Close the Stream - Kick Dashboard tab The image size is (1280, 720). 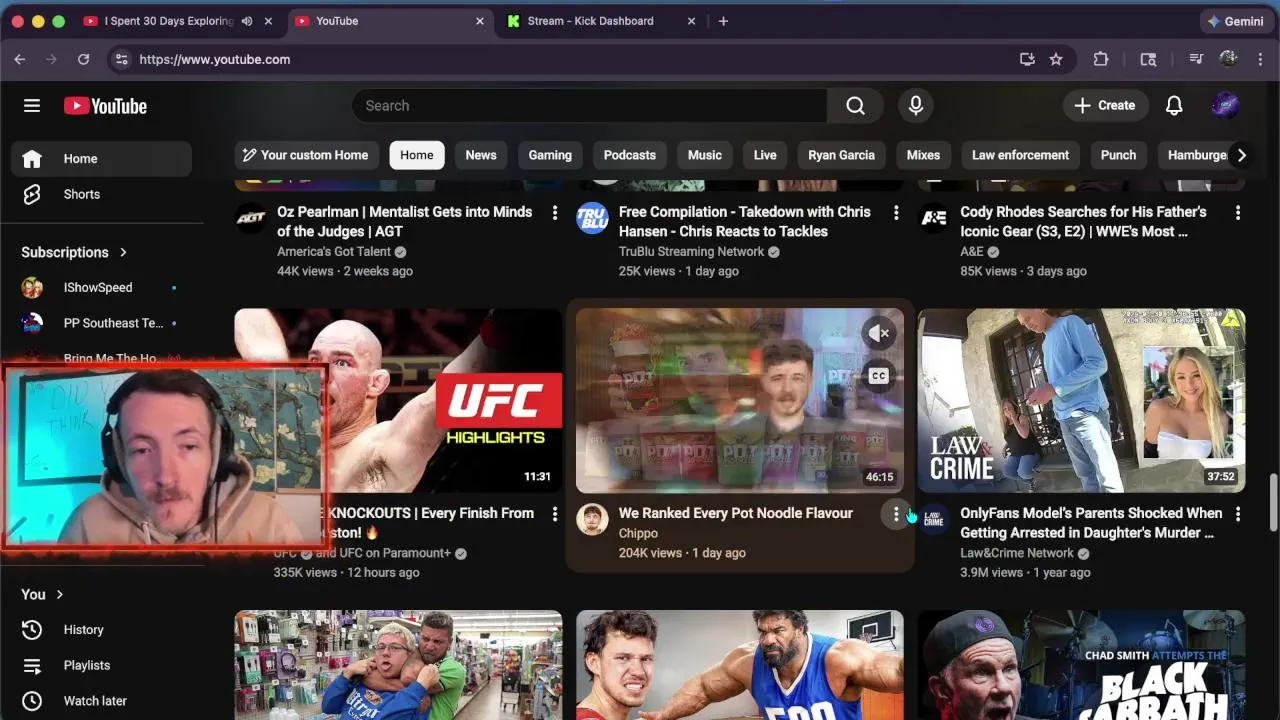(x=691, y=21)
